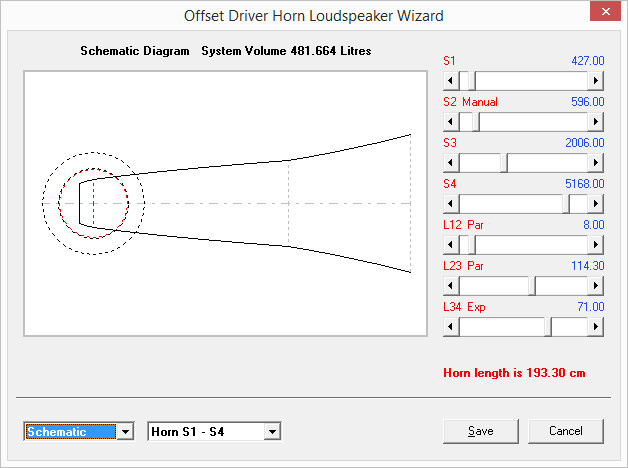Screen dimensions: 628x468
Task: Cancel the horn wizard dialog
Action: (x=566, y=431)
